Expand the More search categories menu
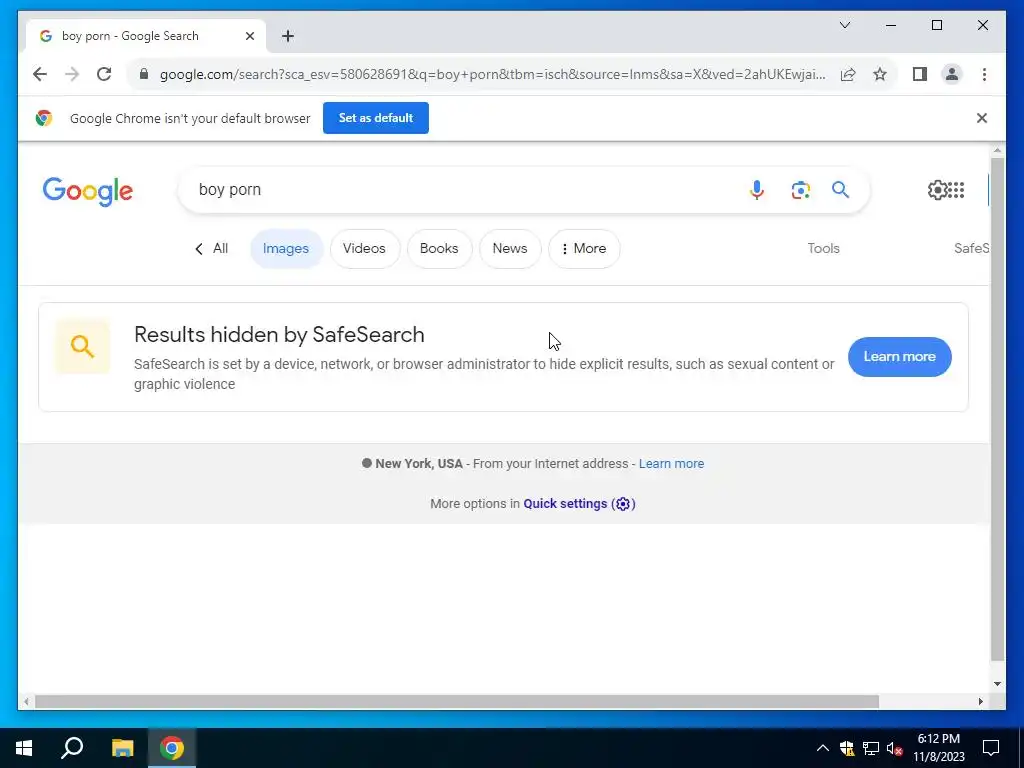1024x768 pixels. (584, 249)
